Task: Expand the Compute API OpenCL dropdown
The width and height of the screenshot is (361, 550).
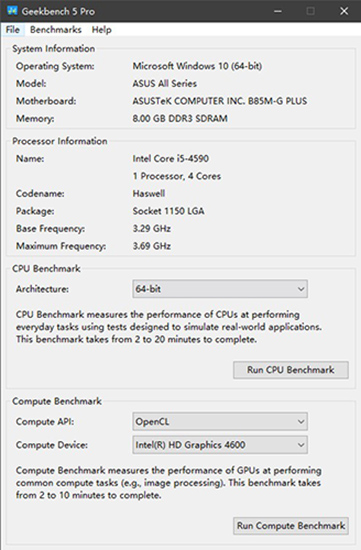Action: coord(220,422)
